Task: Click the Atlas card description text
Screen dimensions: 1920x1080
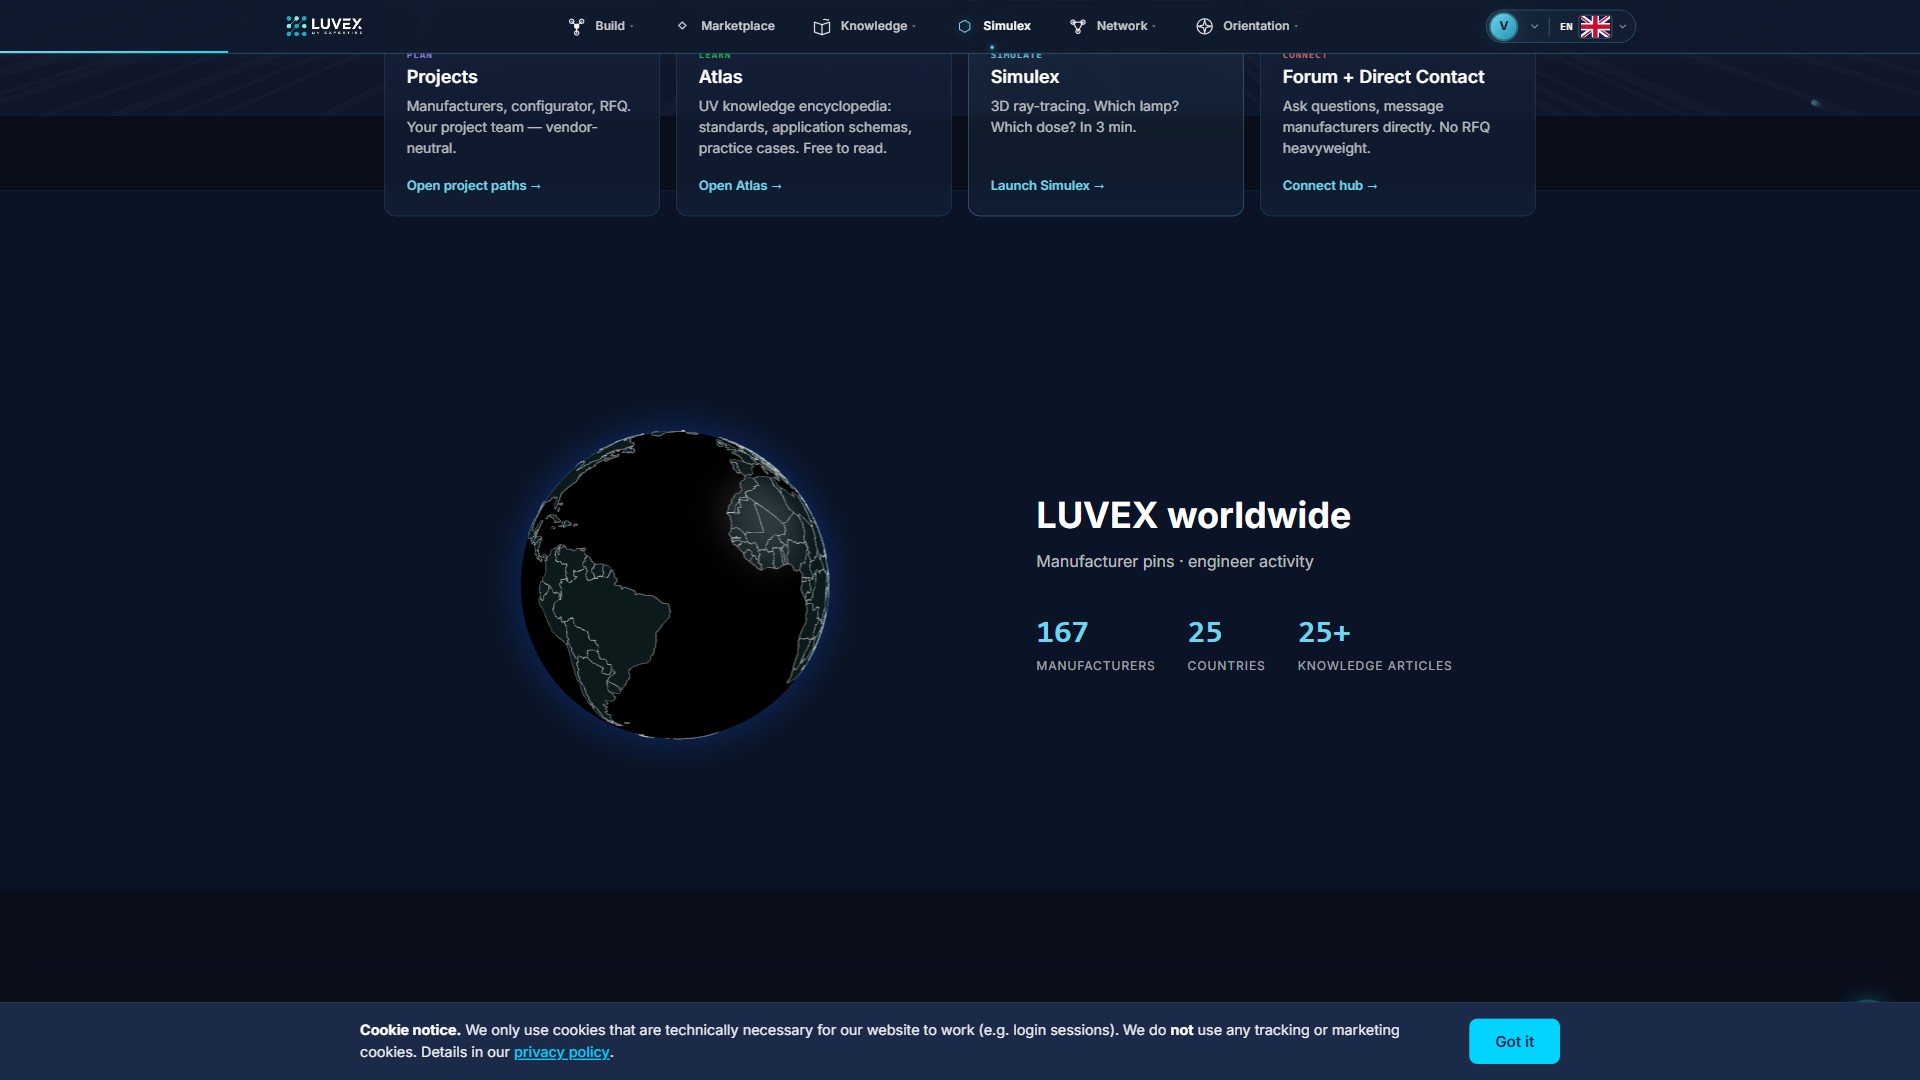Action: pos(805,127)
